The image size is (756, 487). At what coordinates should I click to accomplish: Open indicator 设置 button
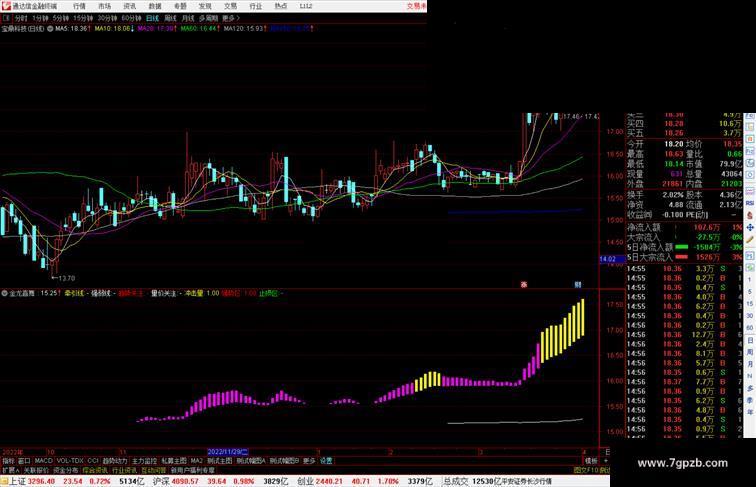[326, 461]
